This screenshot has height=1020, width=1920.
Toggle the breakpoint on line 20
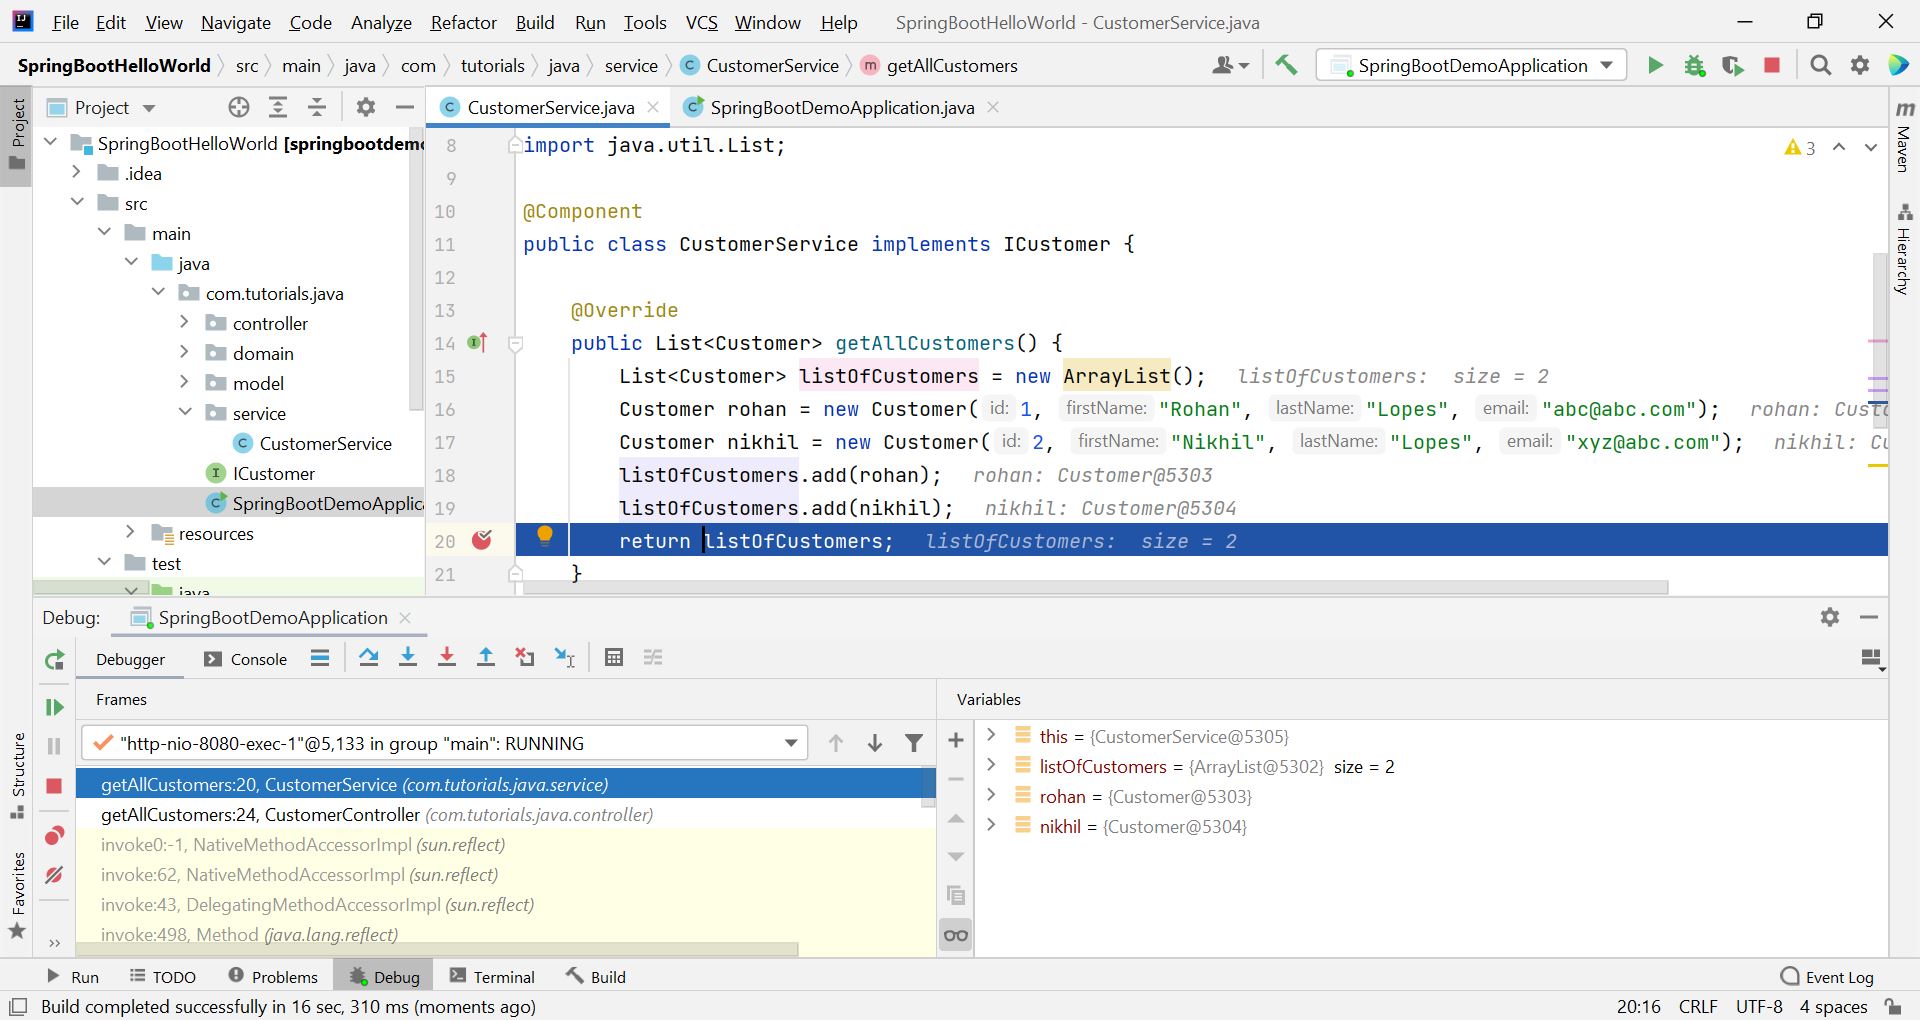483,540
